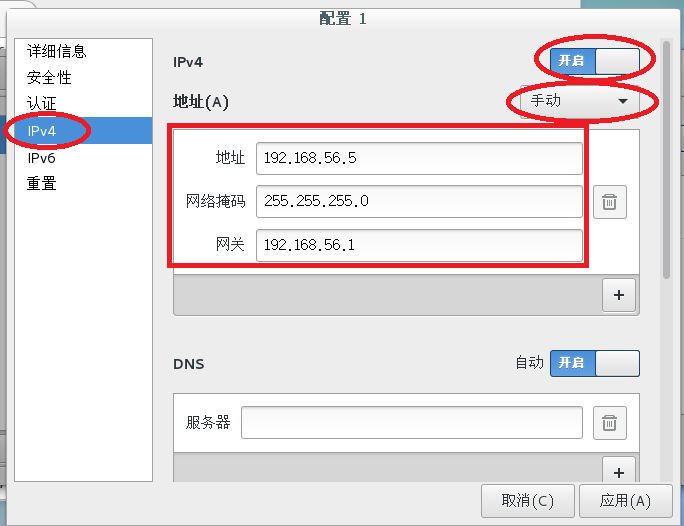This screenshot has width=684, height=526.
Task: Click the vertical scrollbar on the right
Action: pyautogui.click(x=666, y=160)
